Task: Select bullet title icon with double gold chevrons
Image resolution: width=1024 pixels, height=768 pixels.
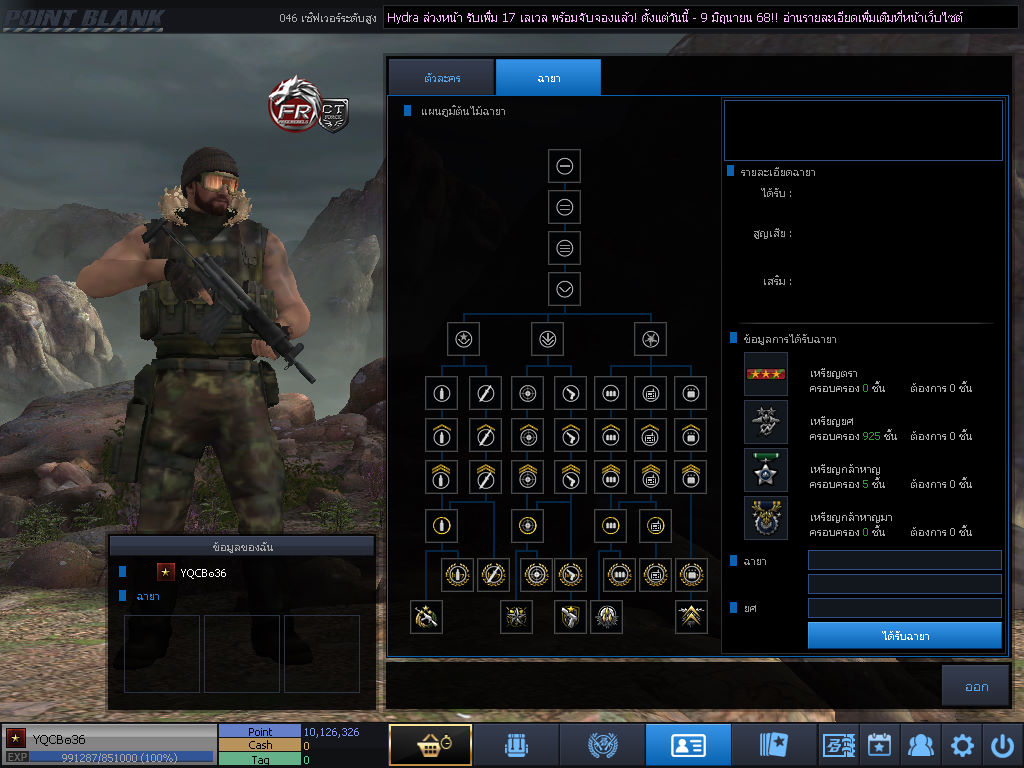Action: (x=441, y=477)
